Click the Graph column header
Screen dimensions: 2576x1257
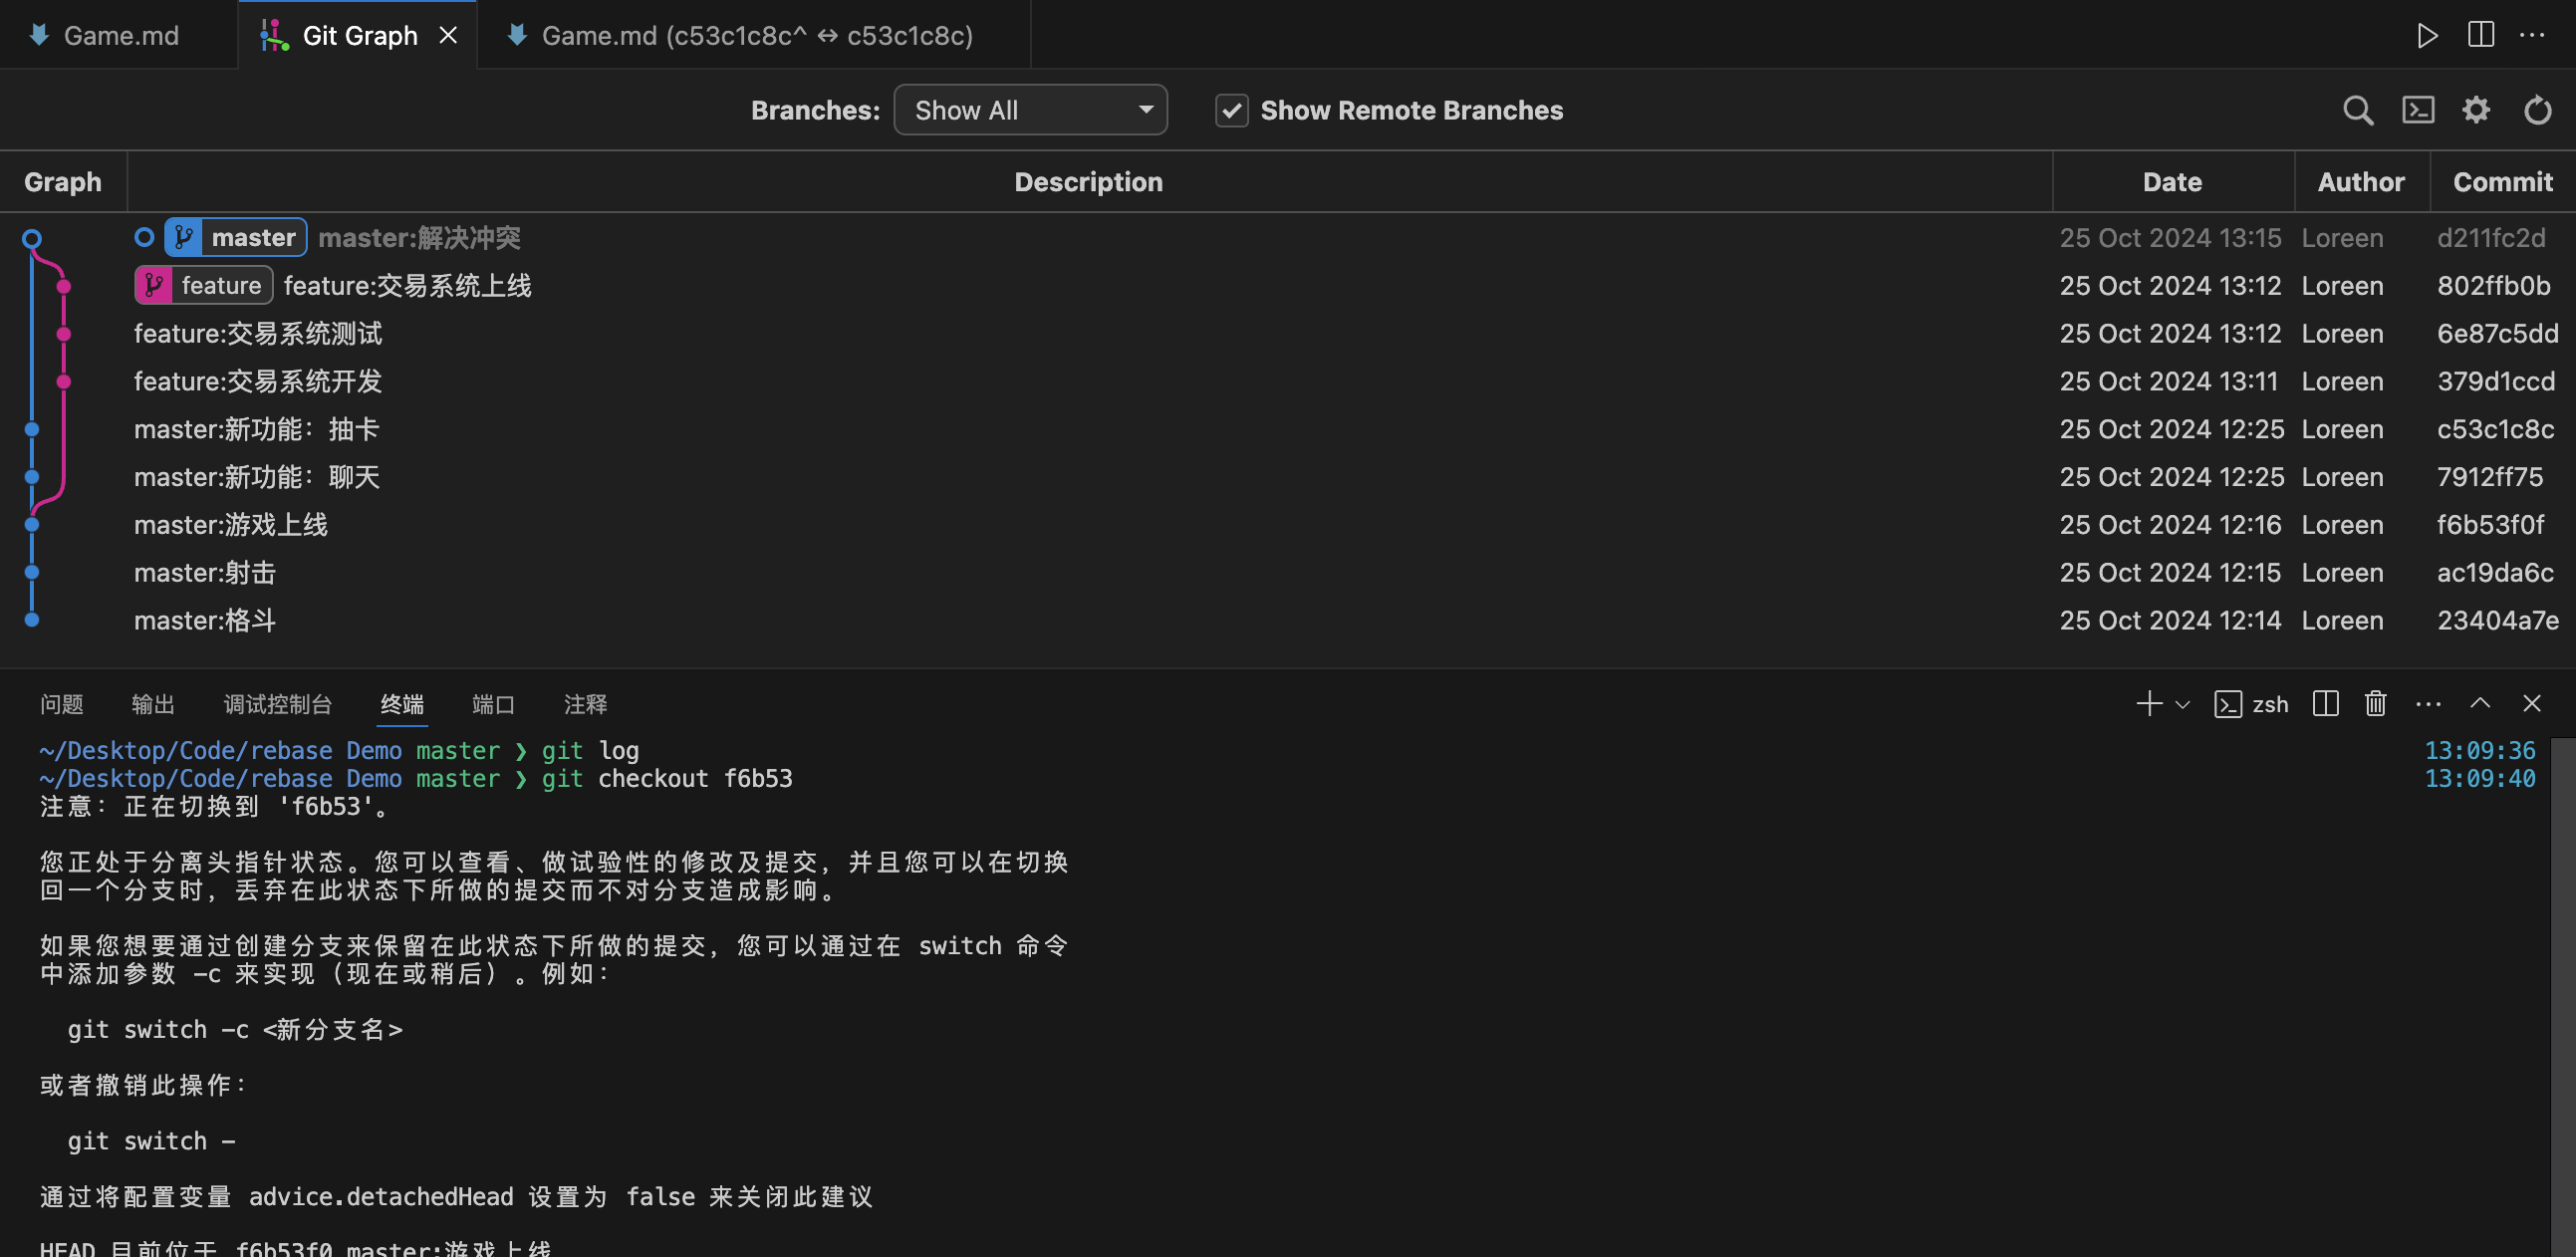pos(63,182)
